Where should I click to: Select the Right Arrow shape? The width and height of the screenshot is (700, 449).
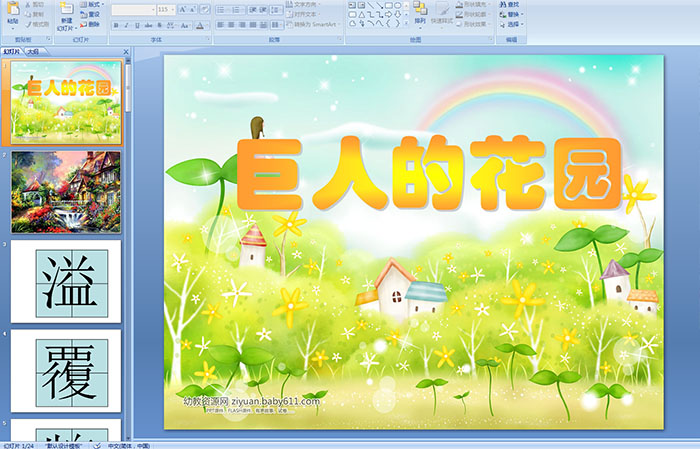[388, 15]
